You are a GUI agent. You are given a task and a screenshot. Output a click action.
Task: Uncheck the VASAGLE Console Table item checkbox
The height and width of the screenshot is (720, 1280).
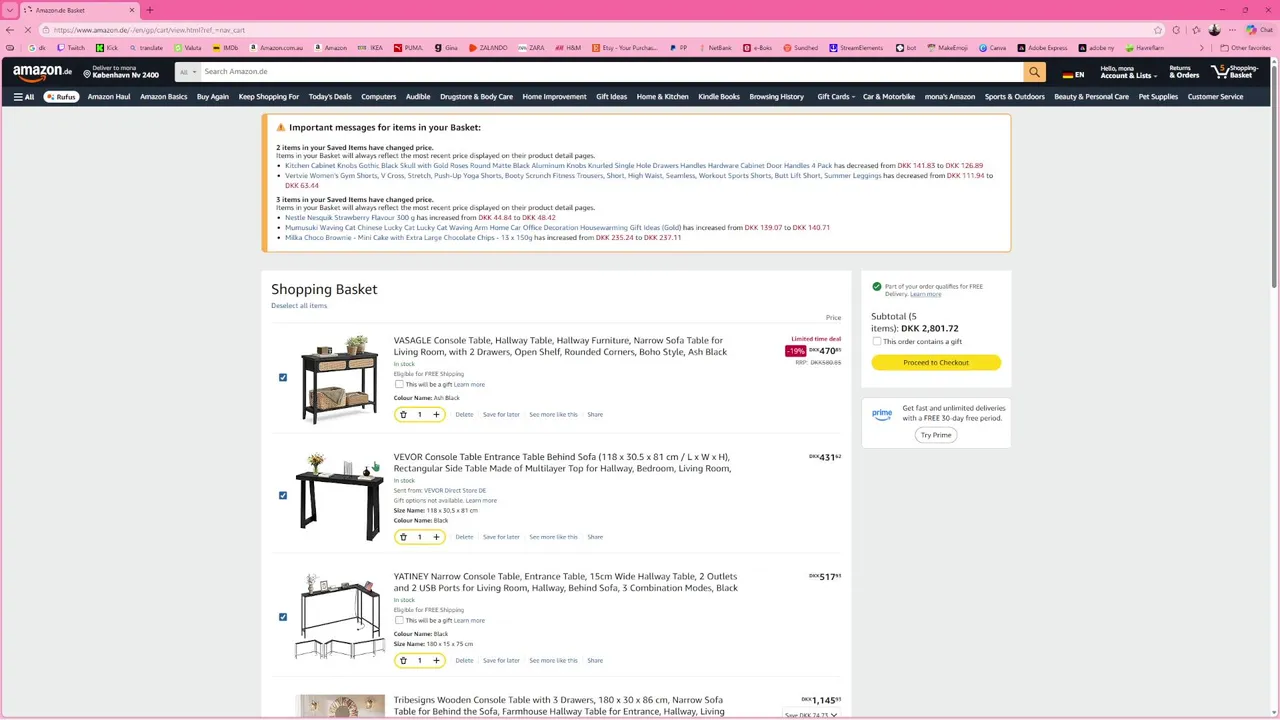(283, 378)
